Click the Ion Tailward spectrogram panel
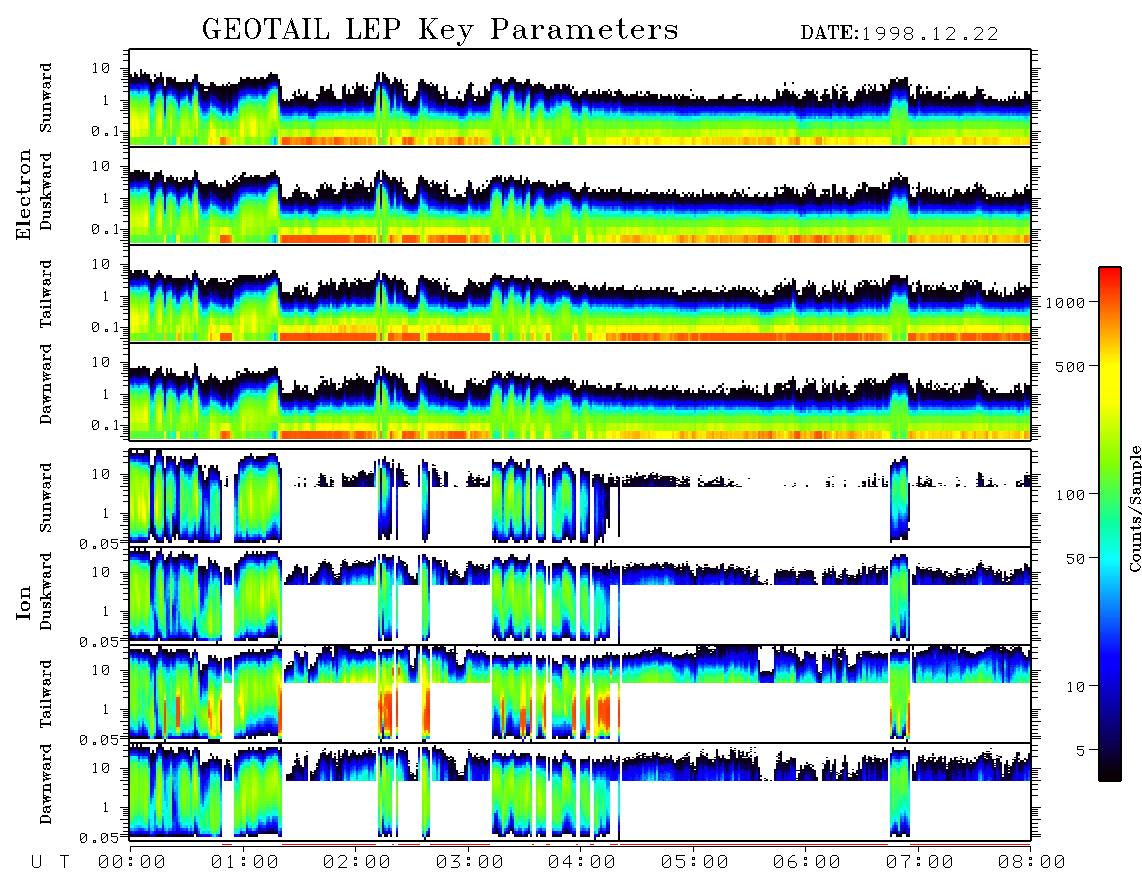 tap(580, 694)
